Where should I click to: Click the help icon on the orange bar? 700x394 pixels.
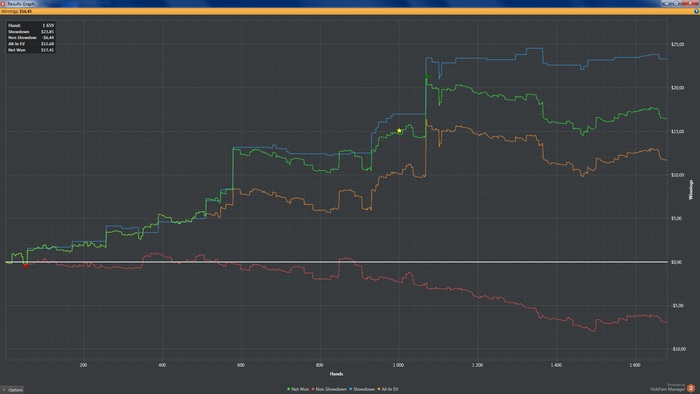click(x=696, y=11)
